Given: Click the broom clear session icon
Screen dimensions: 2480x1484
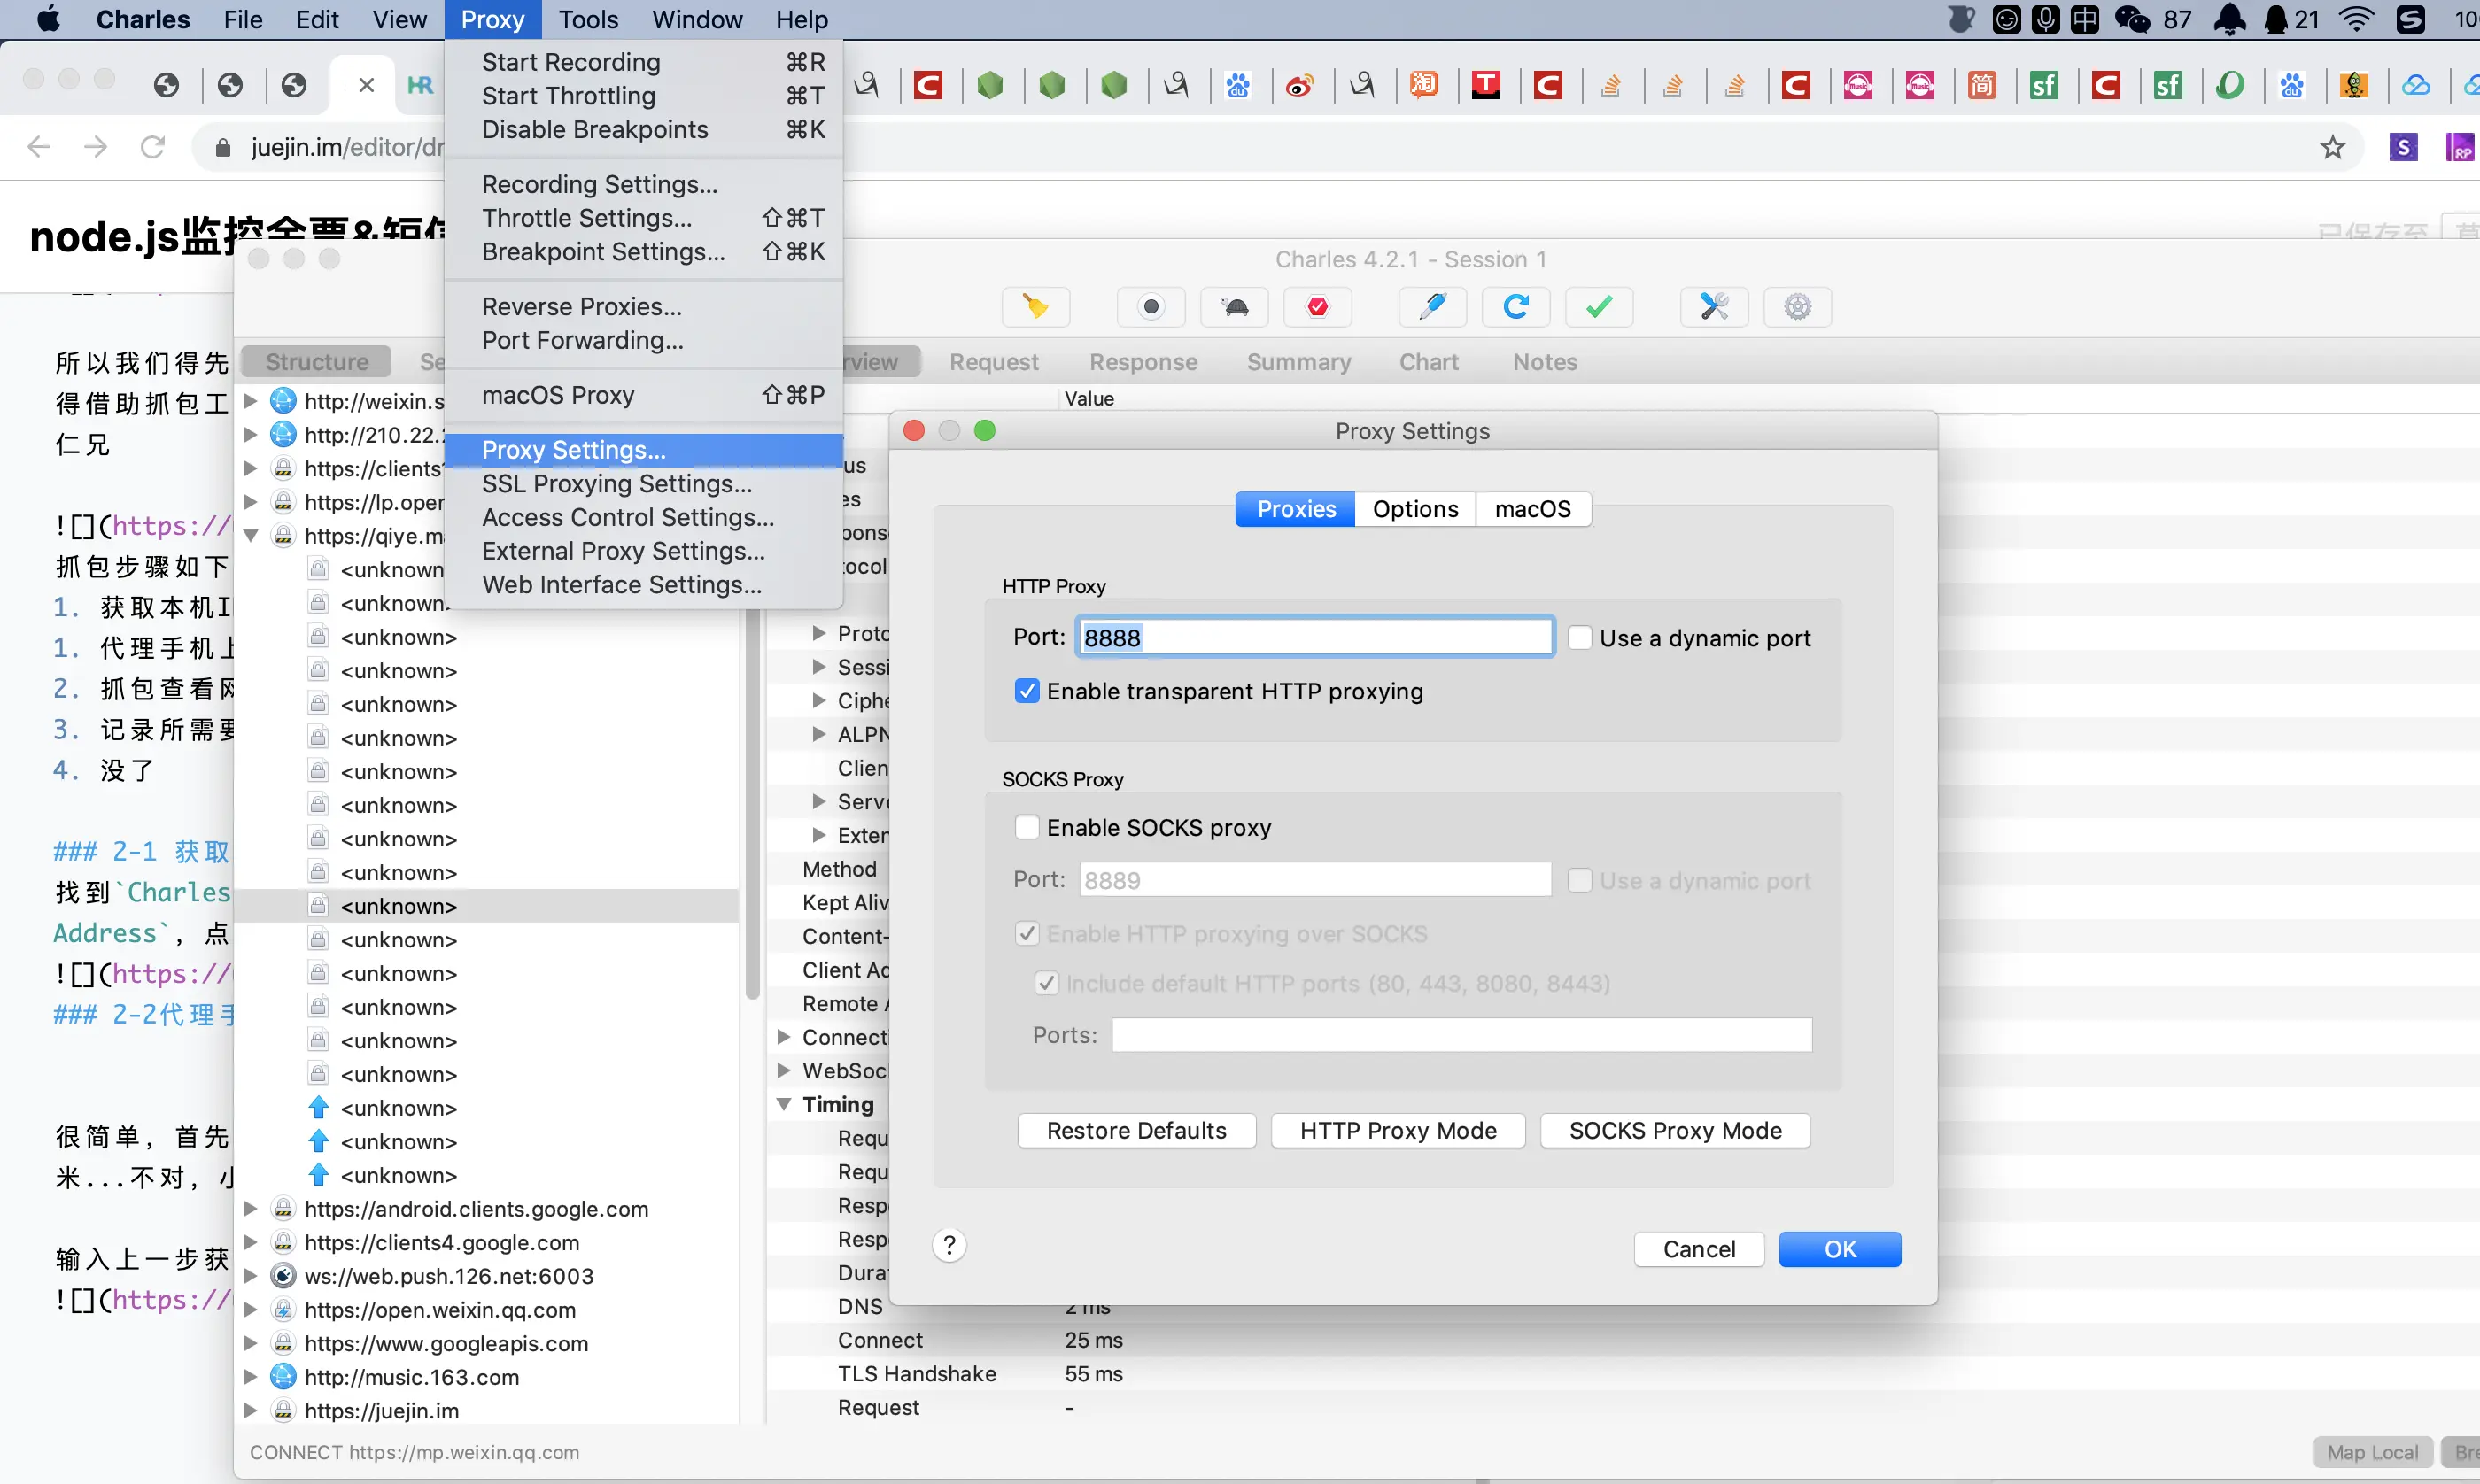Looking at the screenshot, I should point(1036,307).
